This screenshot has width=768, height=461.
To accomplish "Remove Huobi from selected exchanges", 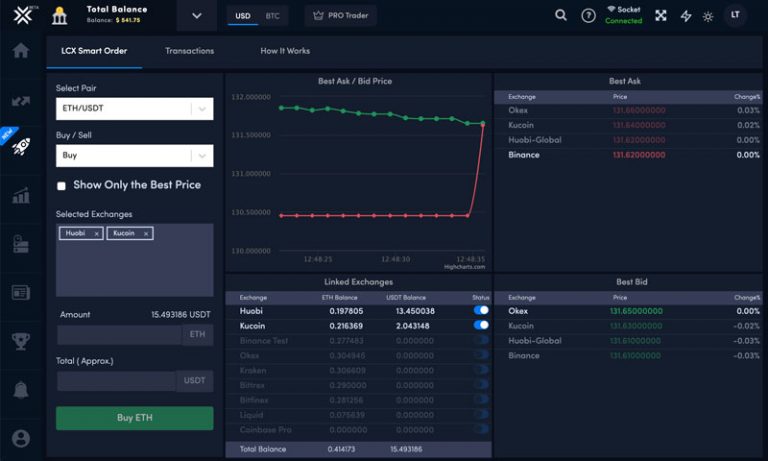I will (x=96, y=234).
